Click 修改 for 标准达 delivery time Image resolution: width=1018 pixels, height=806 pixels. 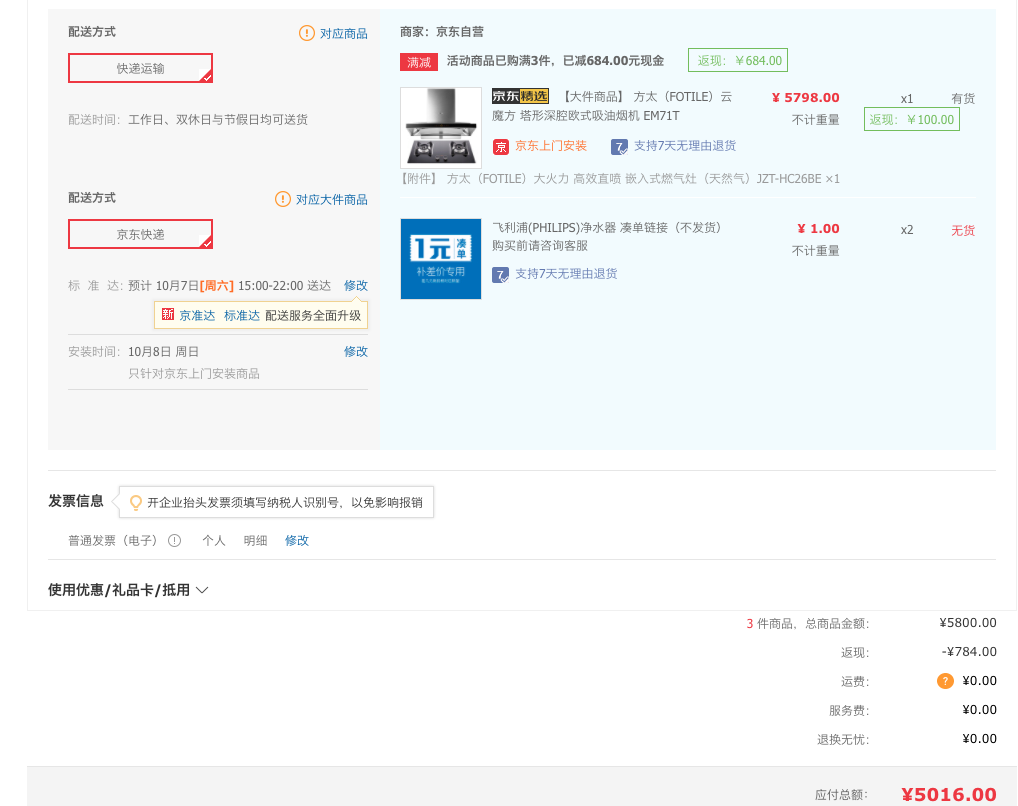356,285
